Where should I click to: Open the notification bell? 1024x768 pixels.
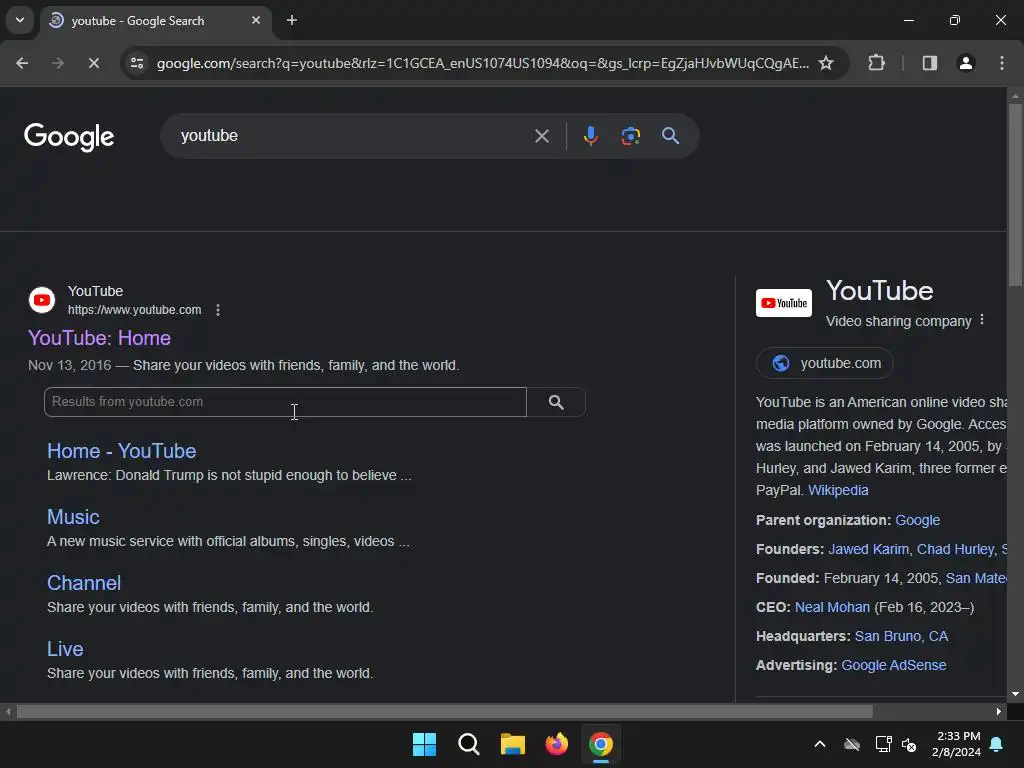tap(997, 744)
